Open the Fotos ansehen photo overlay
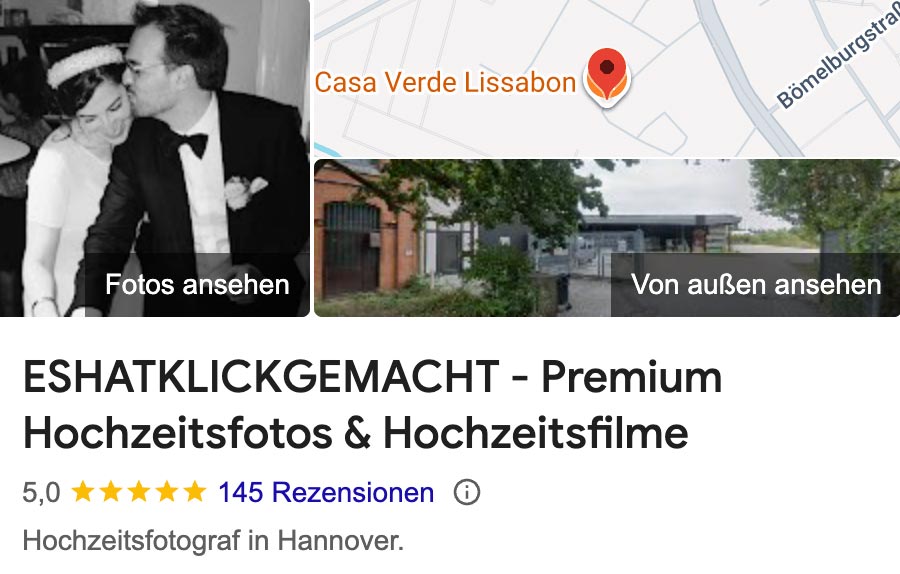Image resolution: width=900 pixels, height=574 pixels. pyautogui.click(x=197, y=285)
